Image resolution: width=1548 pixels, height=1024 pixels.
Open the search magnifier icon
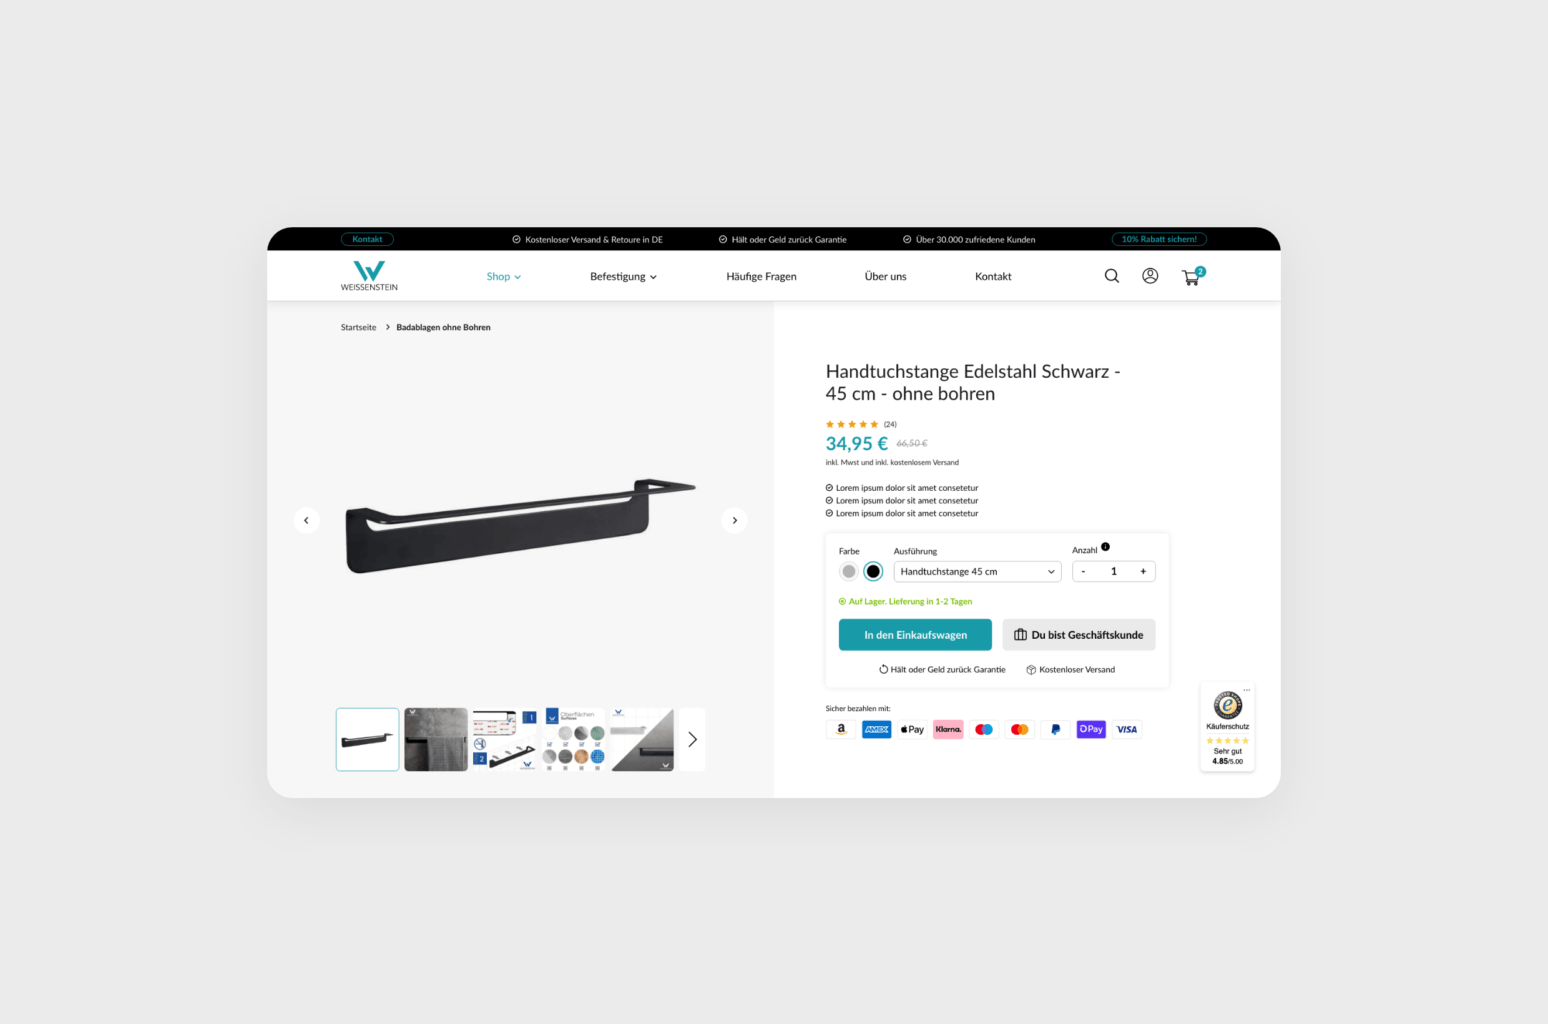coord(1111,276)
